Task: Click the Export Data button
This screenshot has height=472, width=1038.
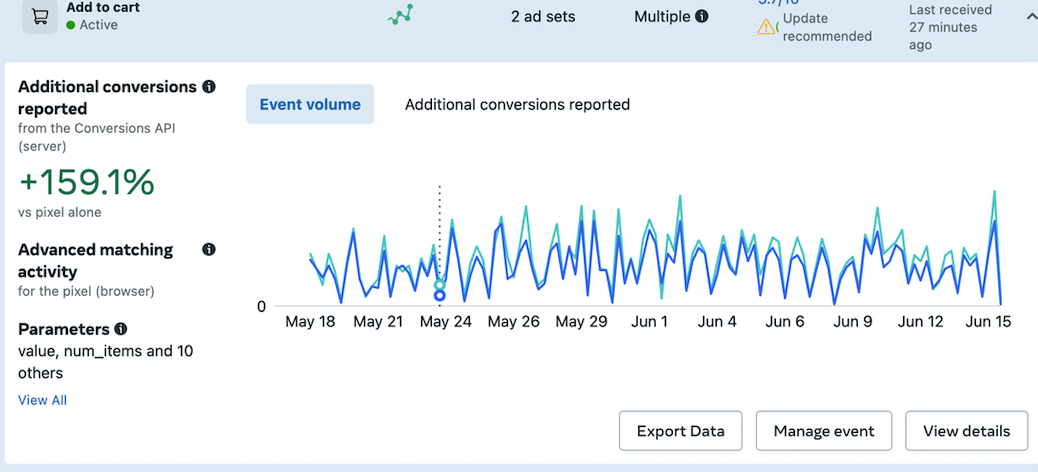Action: [681, 431]
